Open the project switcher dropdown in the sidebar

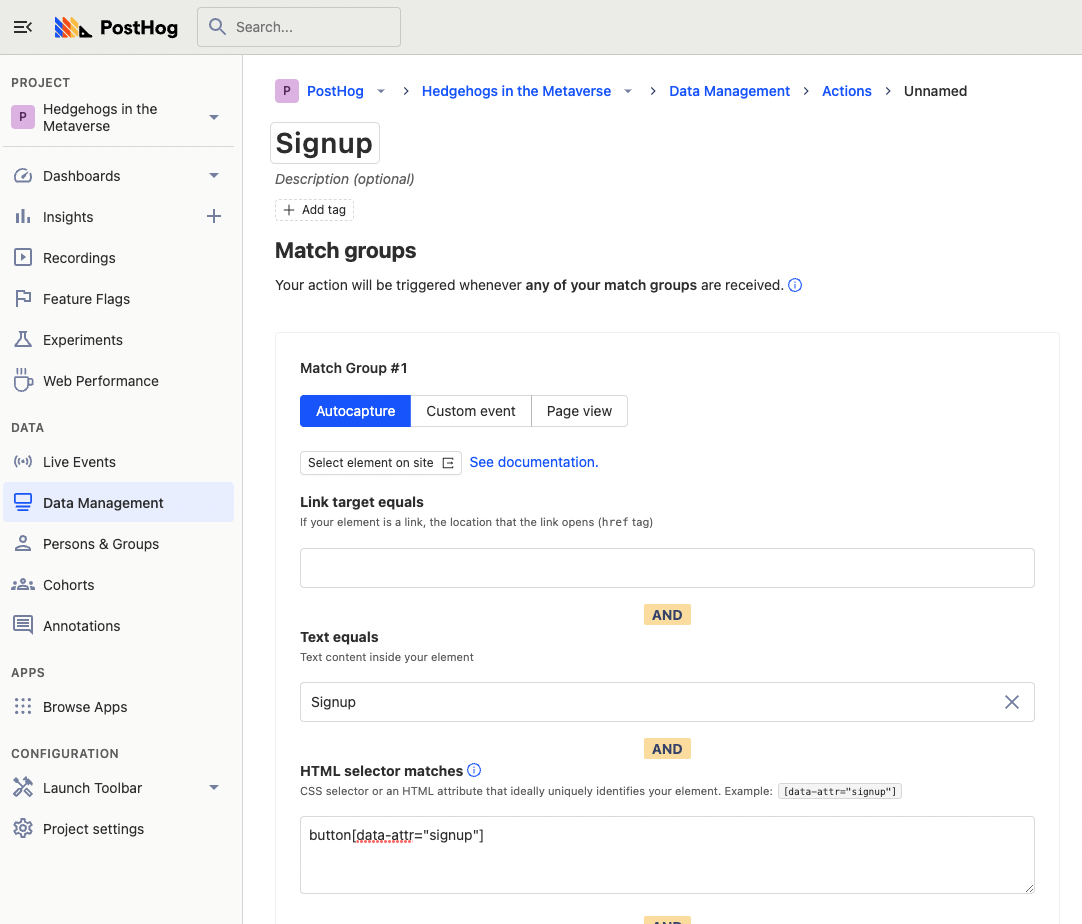[x=213, y=117]
